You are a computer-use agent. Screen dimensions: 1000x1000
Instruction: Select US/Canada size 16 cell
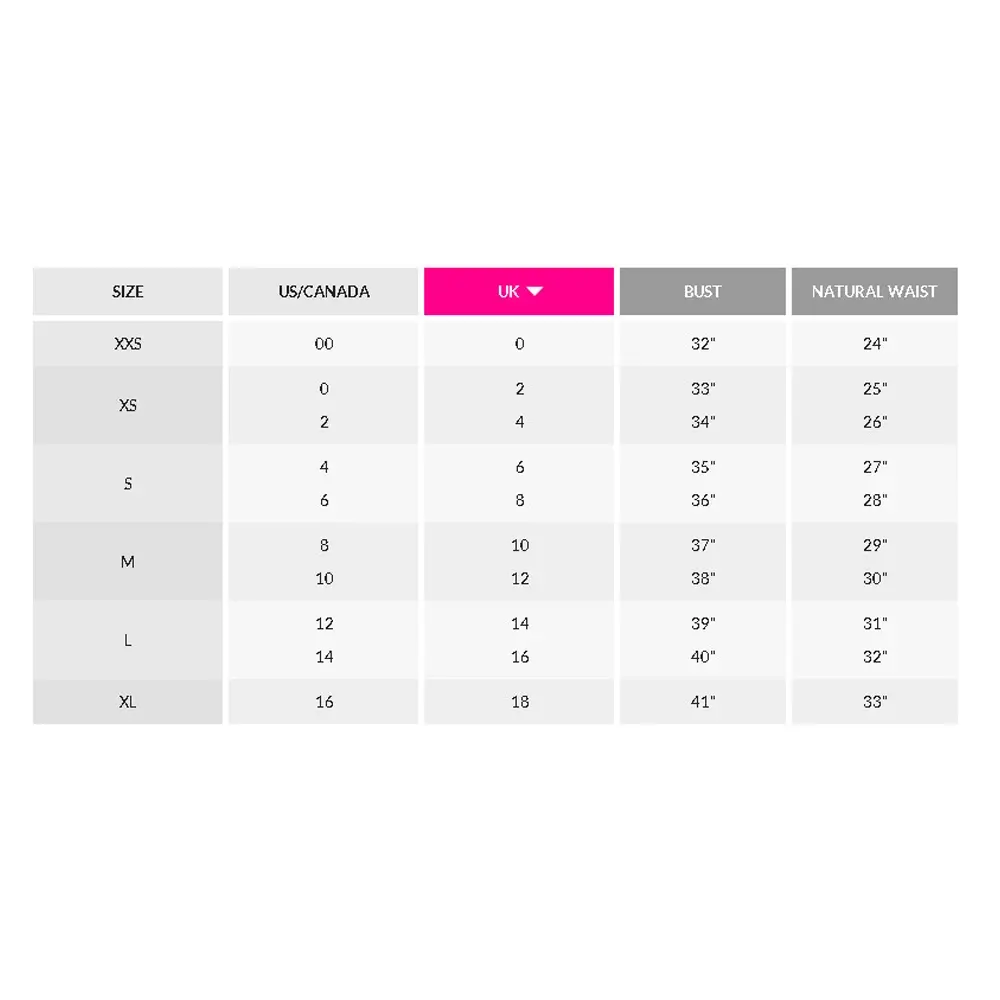[x=323, y=702]
